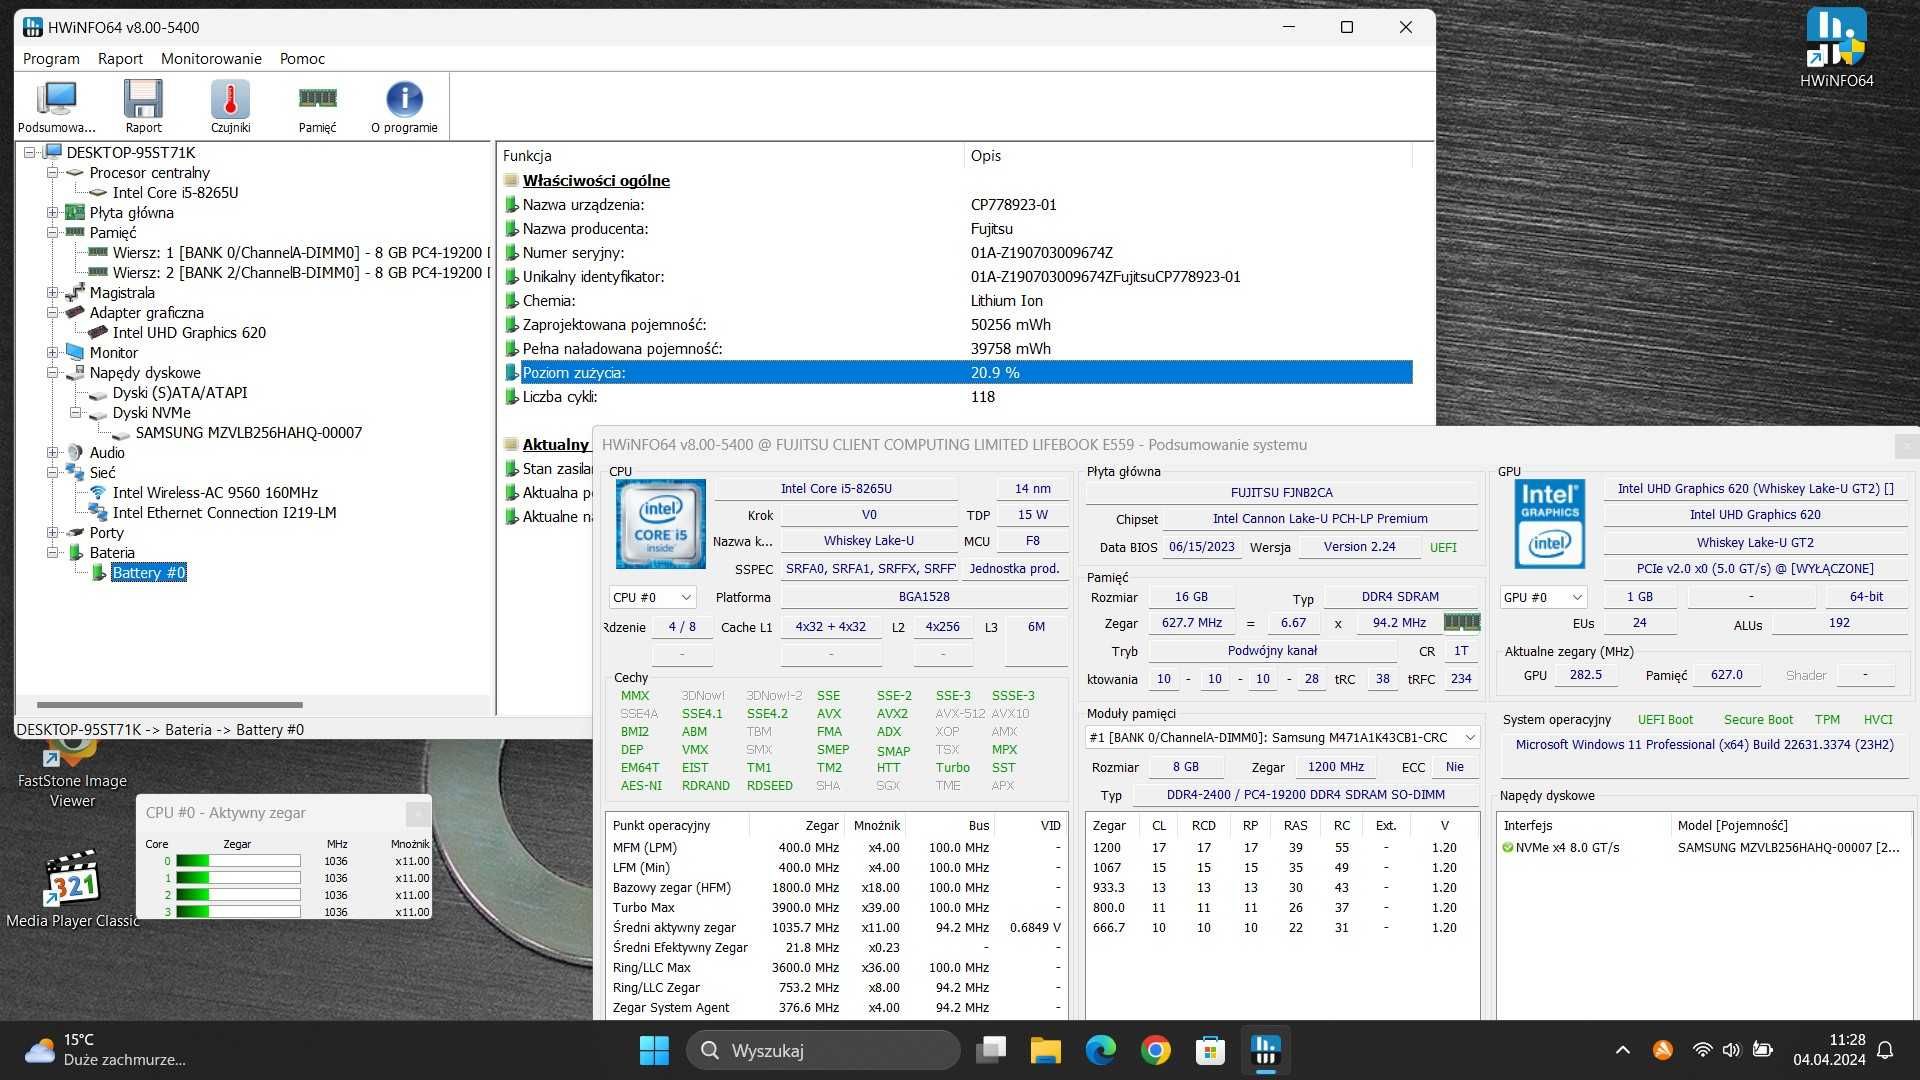Click the SSPEC value SRFA0, SRFA1 field
1920x1080 pixels.
coord(869,568)
